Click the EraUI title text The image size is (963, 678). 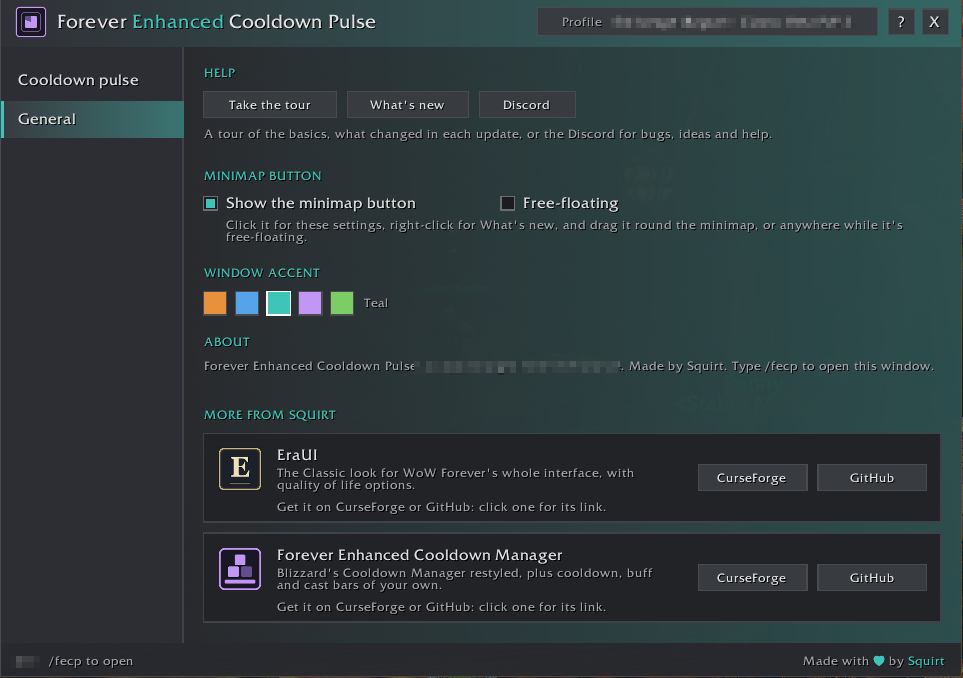click(x=297, y=455)
